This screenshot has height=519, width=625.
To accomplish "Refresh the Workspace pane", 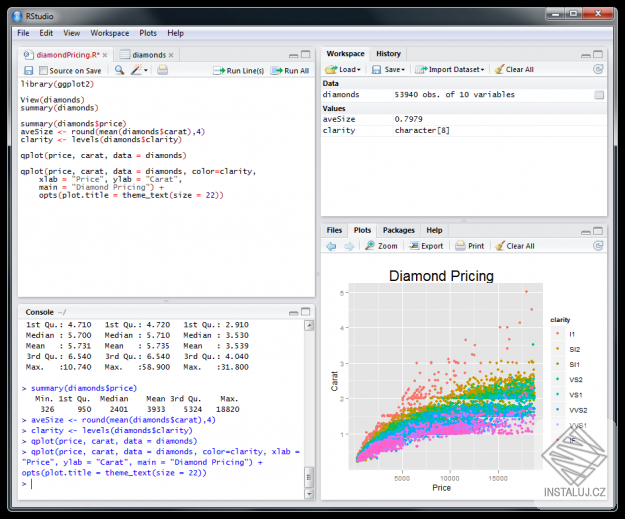I will [x=597, y=70].
